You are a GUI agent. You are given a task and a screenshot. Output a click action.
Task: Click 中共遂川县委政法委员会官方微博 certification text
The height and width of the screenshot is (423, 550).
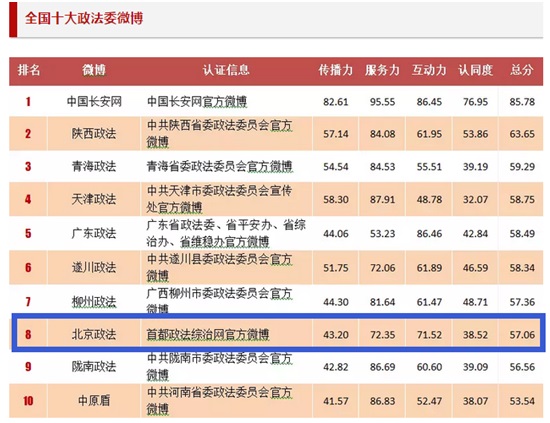point(219,268)
